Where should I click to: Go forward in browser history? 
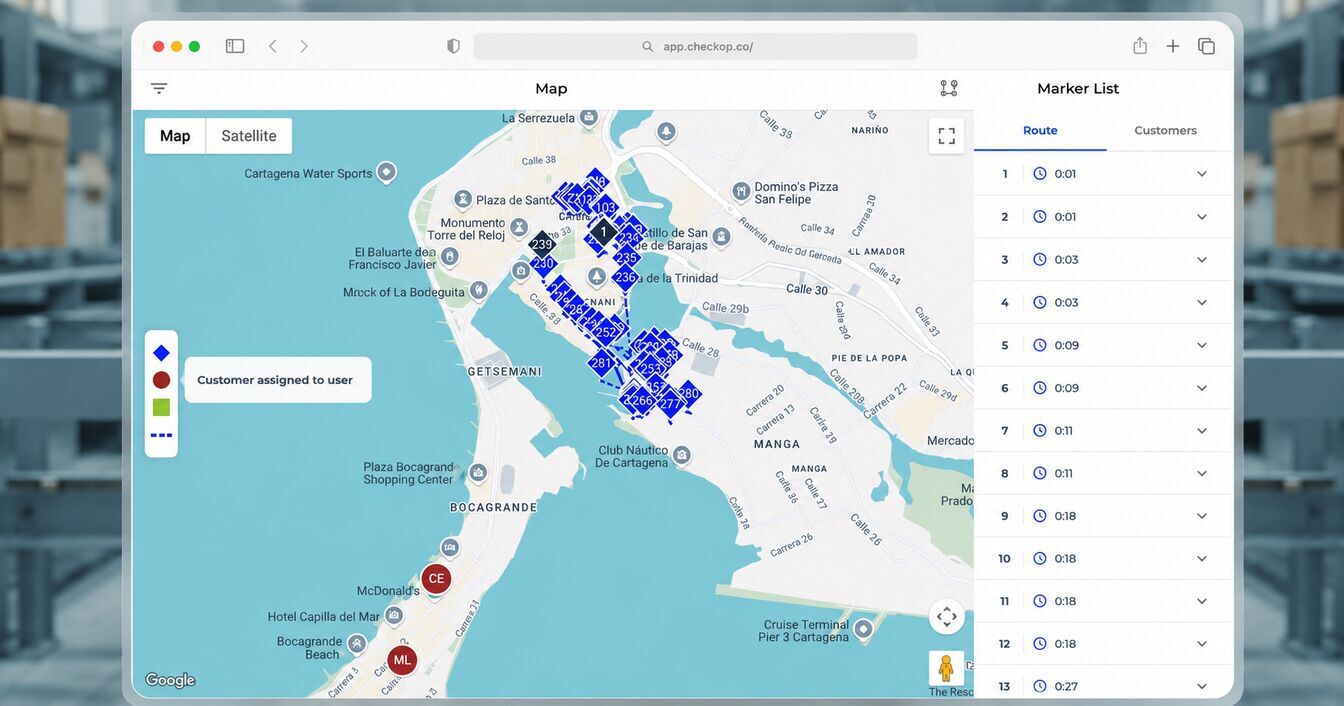pyautogui.click(x=304, y=46)
